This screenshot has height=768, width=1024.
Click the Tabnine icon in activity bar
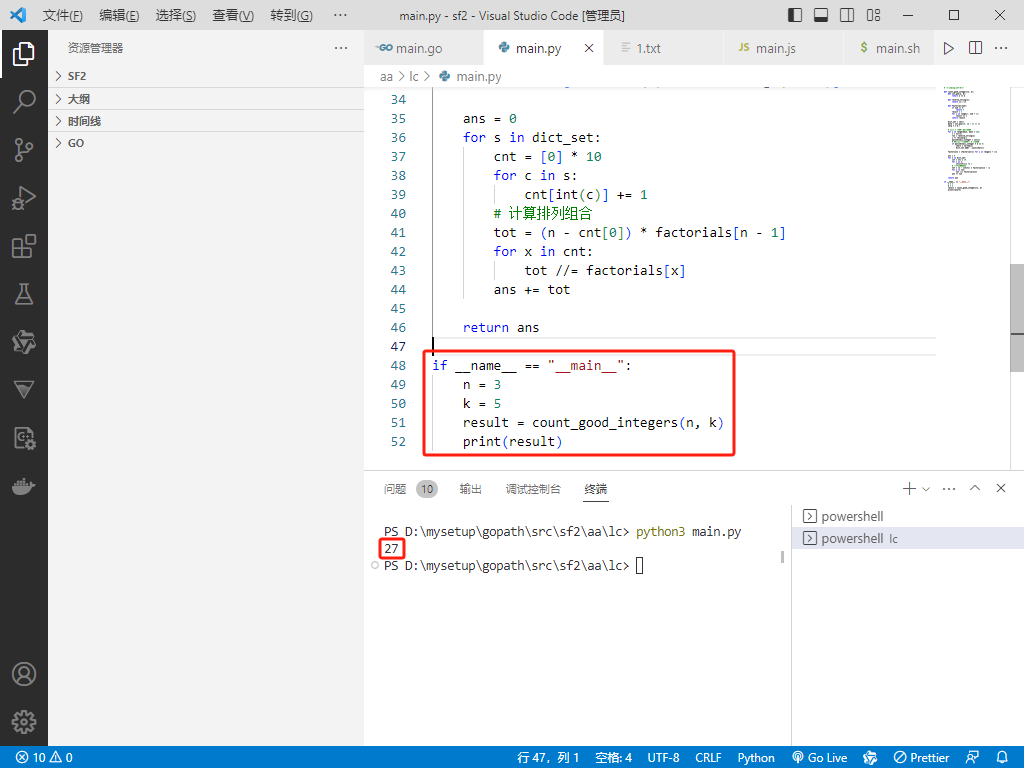click(x=24, y=342)
